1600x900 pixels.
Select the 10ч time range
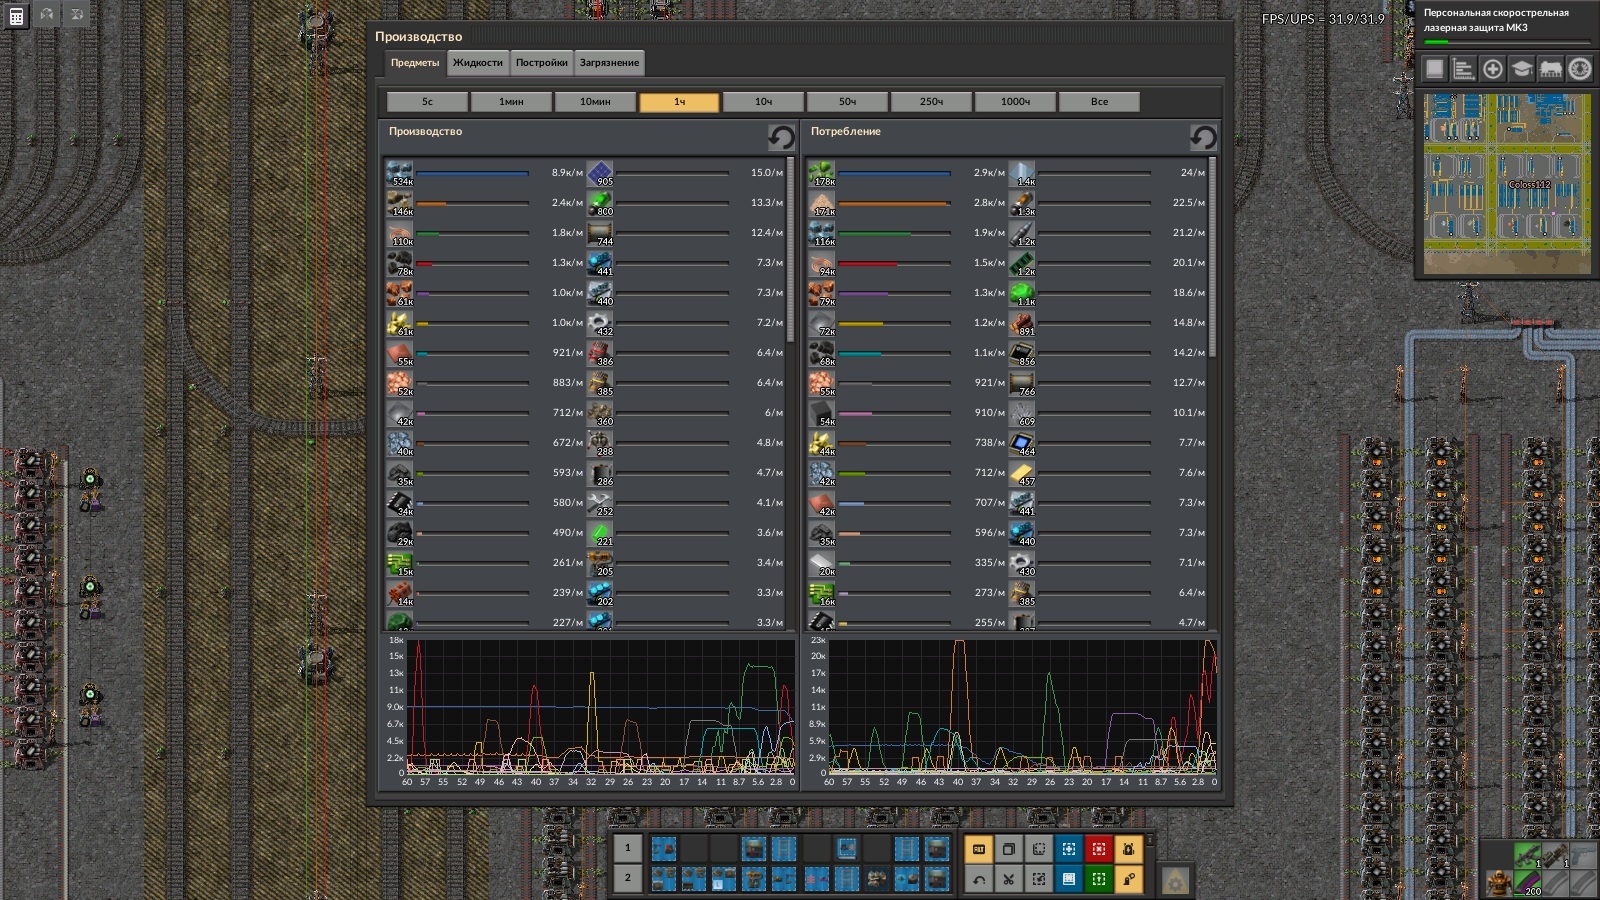(763, 102)
